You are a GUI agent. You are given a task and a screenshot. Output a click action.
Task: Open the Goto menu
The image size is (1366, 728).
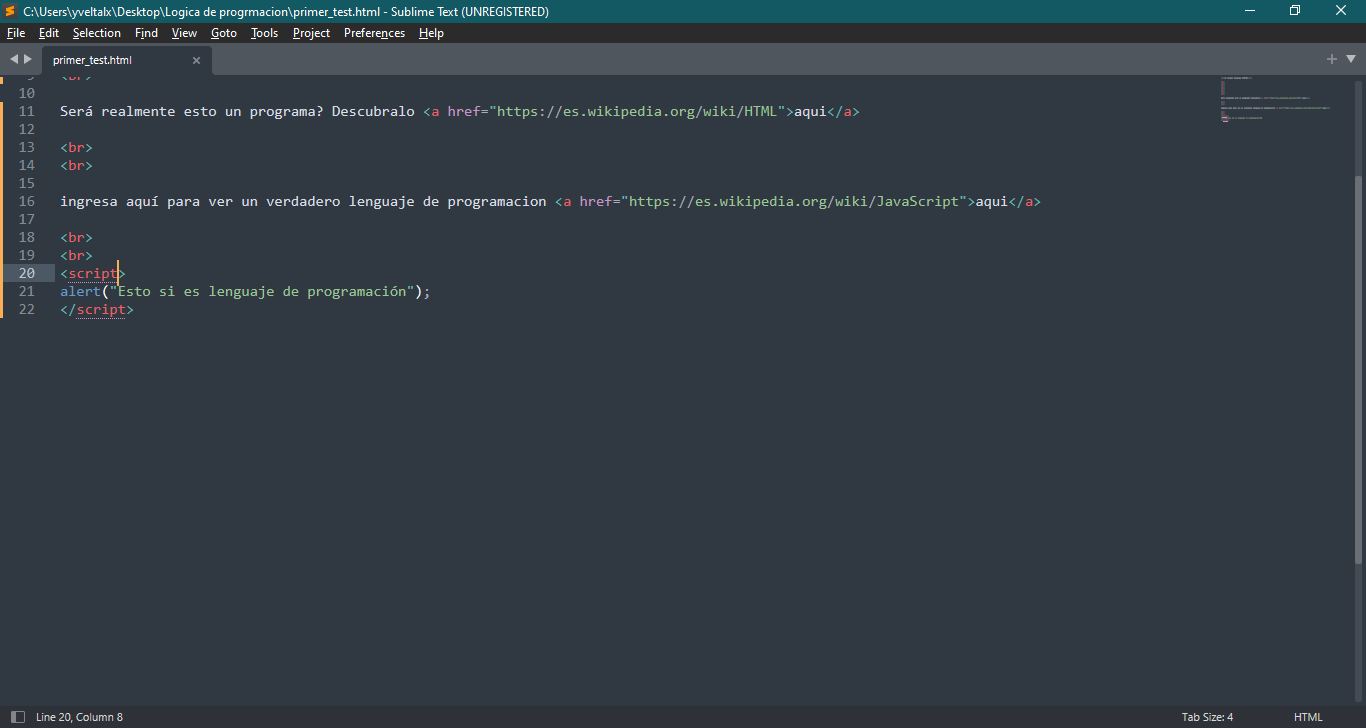pos(224,33)
